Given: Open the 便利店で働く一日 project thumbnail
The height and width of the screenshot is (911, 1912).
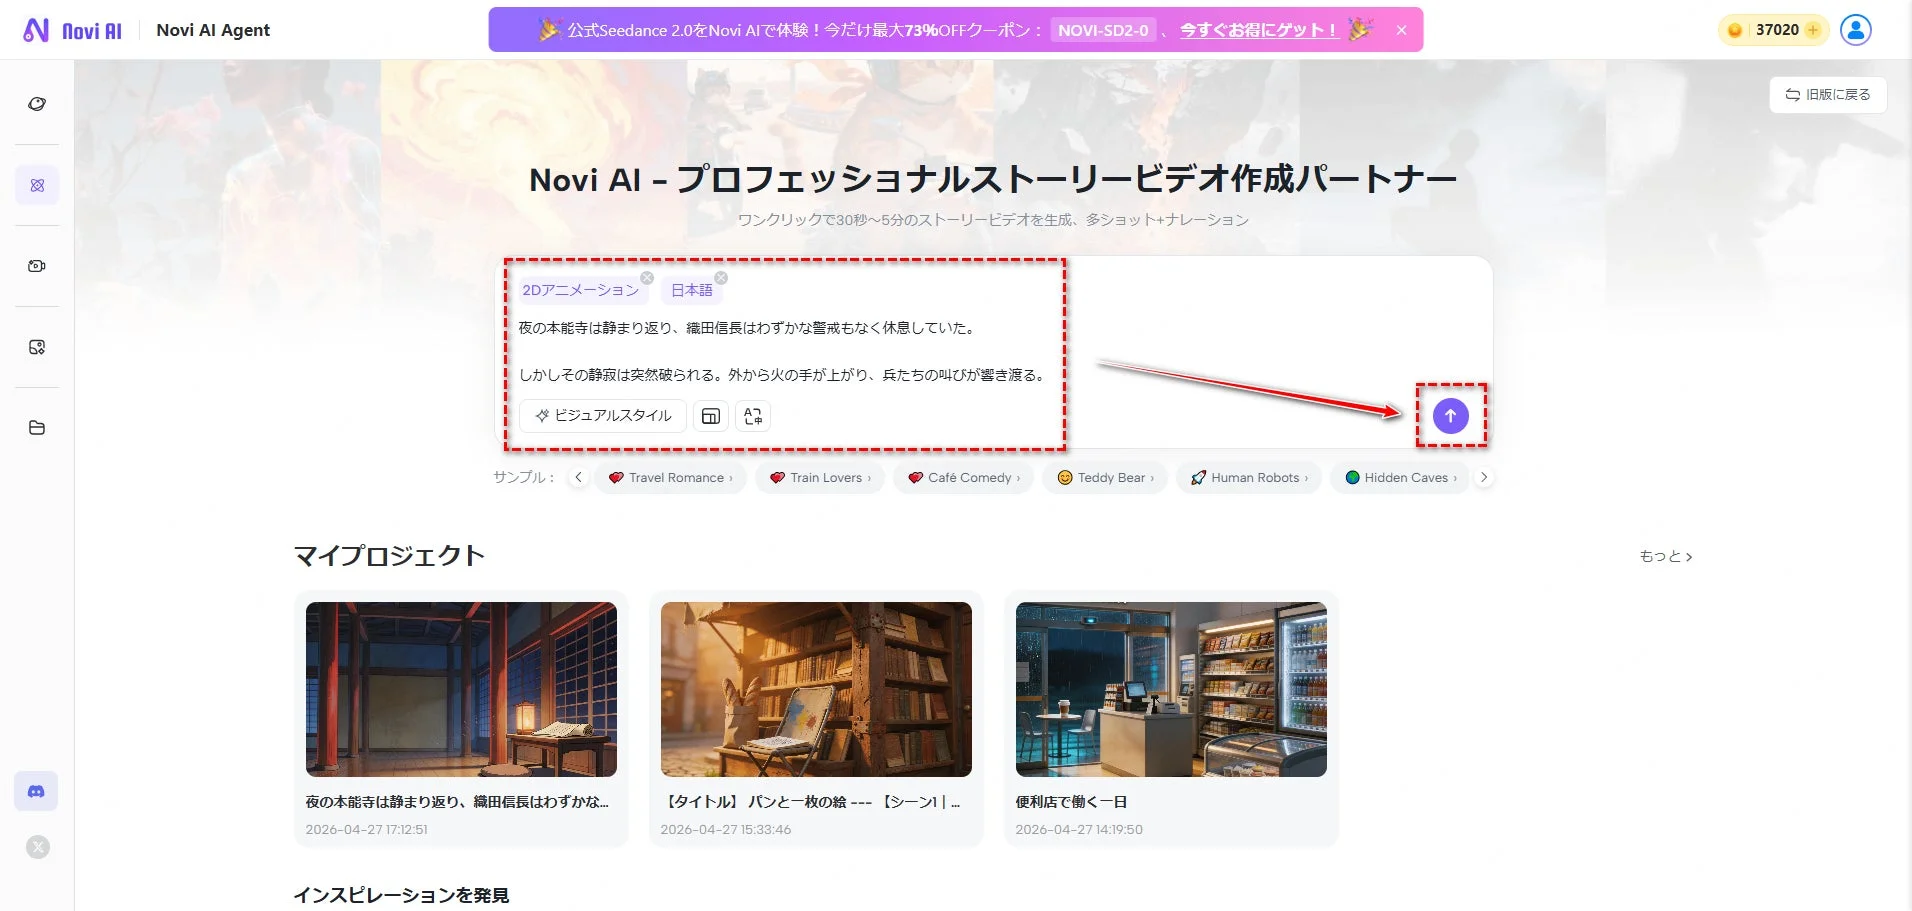Looking at the screenshot, I should (1170, 689).
